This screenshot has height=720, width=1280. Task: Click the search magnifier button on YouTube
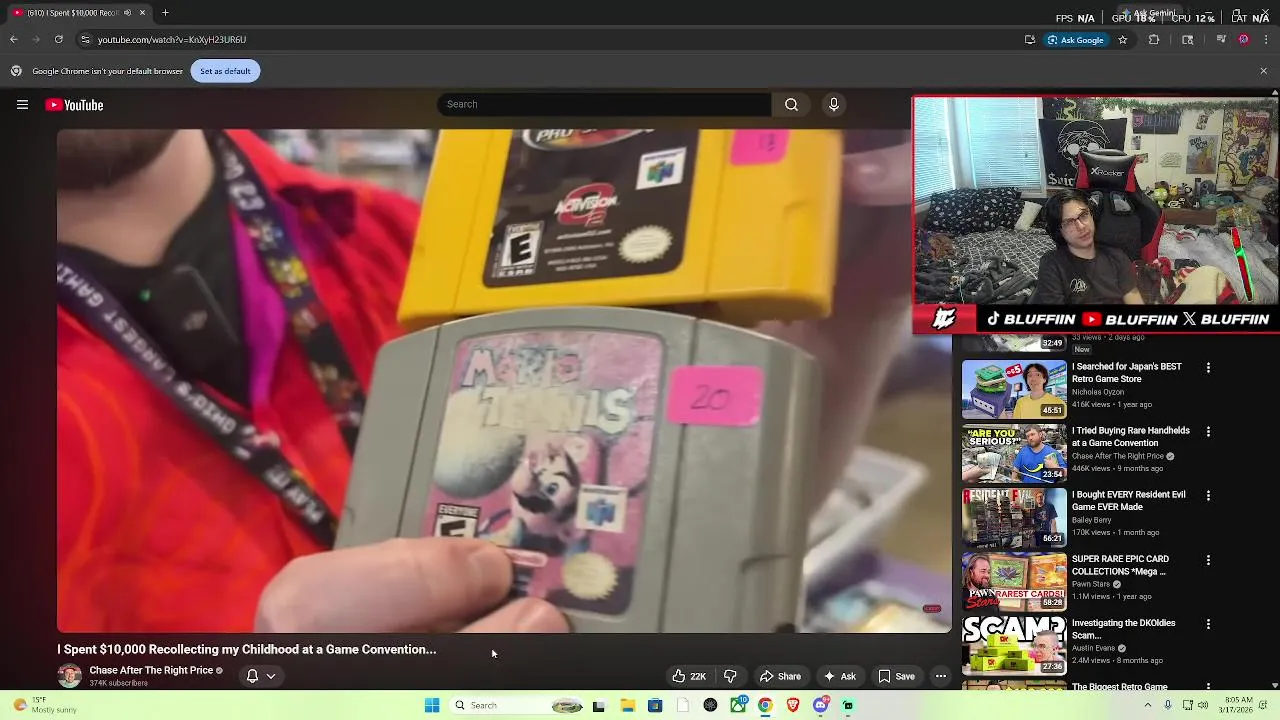(x=791, y=104)
